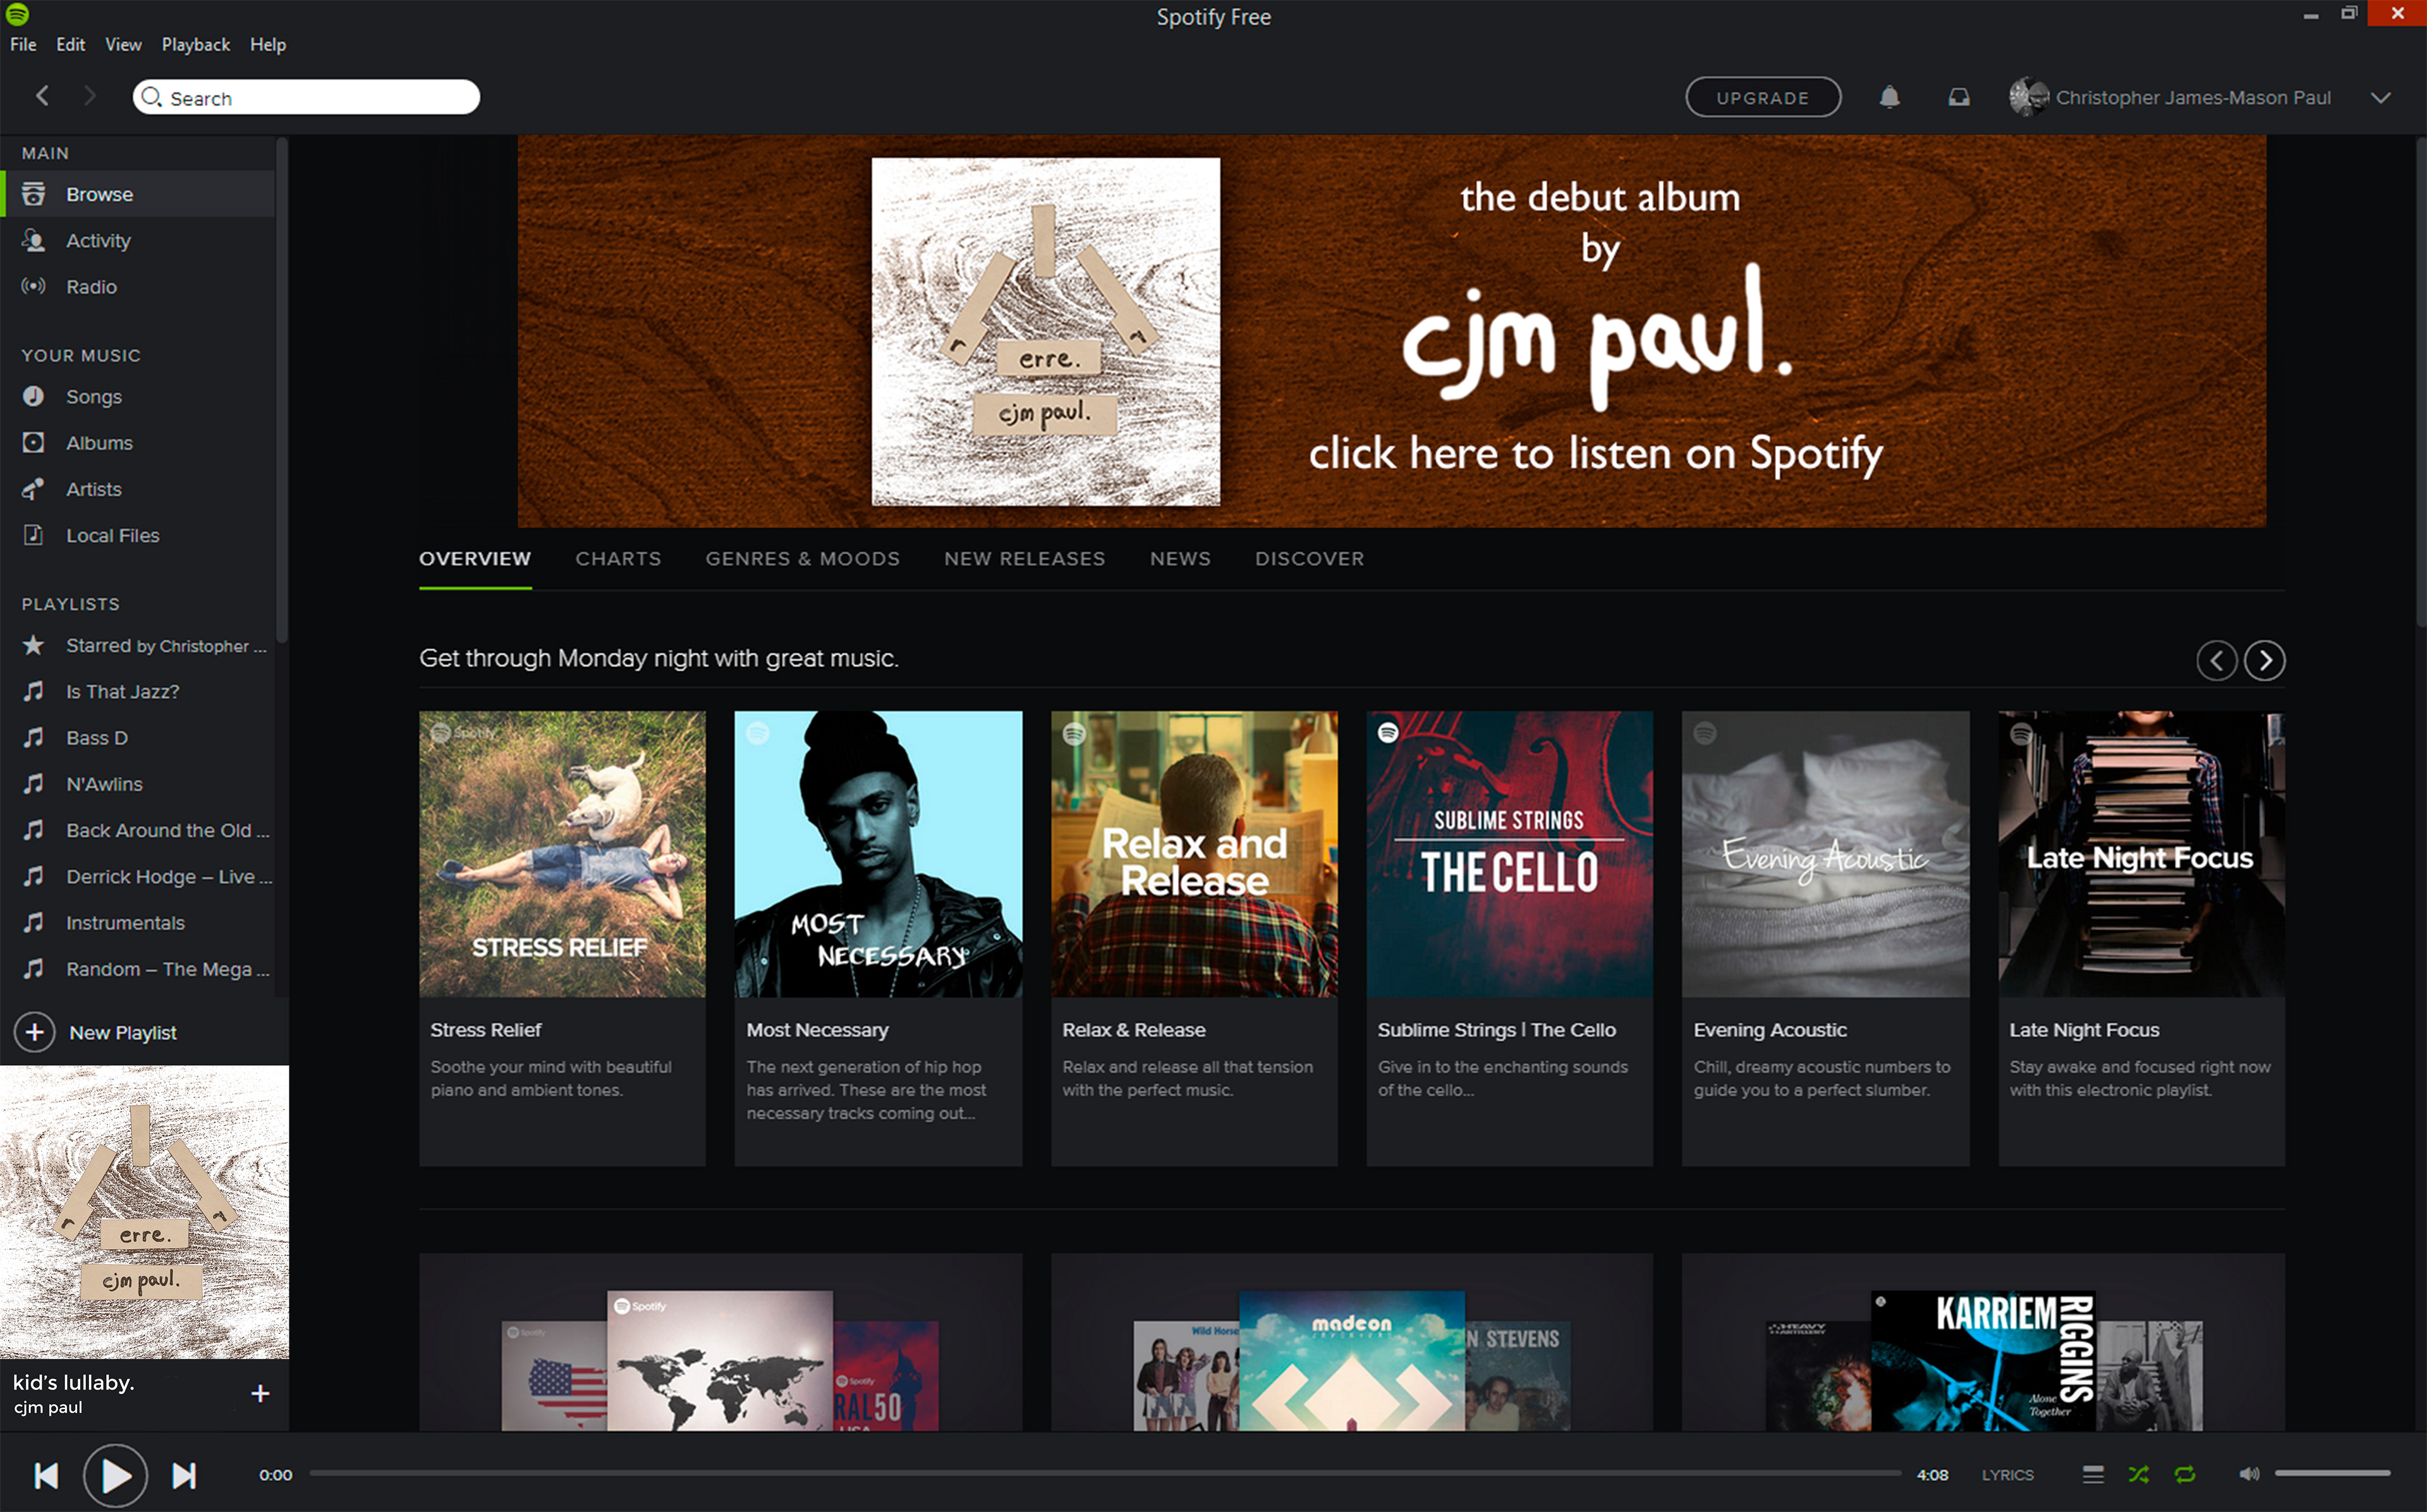
Task: Mute the volume speaker icon
Action: [x=2249, y=1474]
